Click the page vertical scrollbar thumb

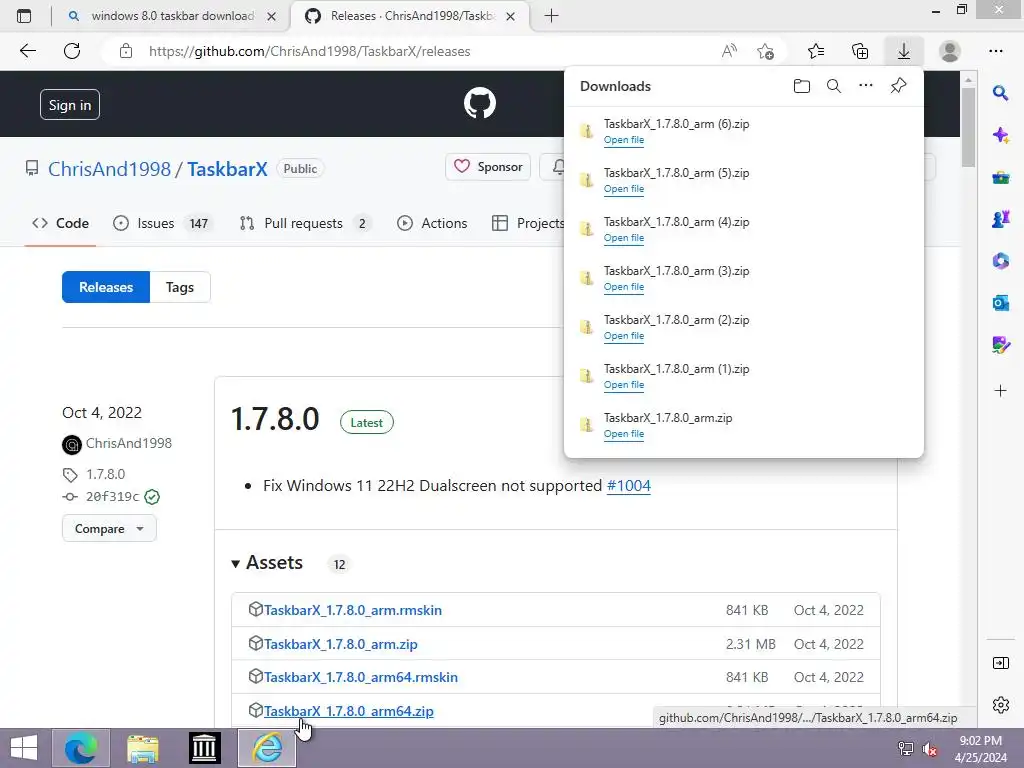tap(968, 127)
